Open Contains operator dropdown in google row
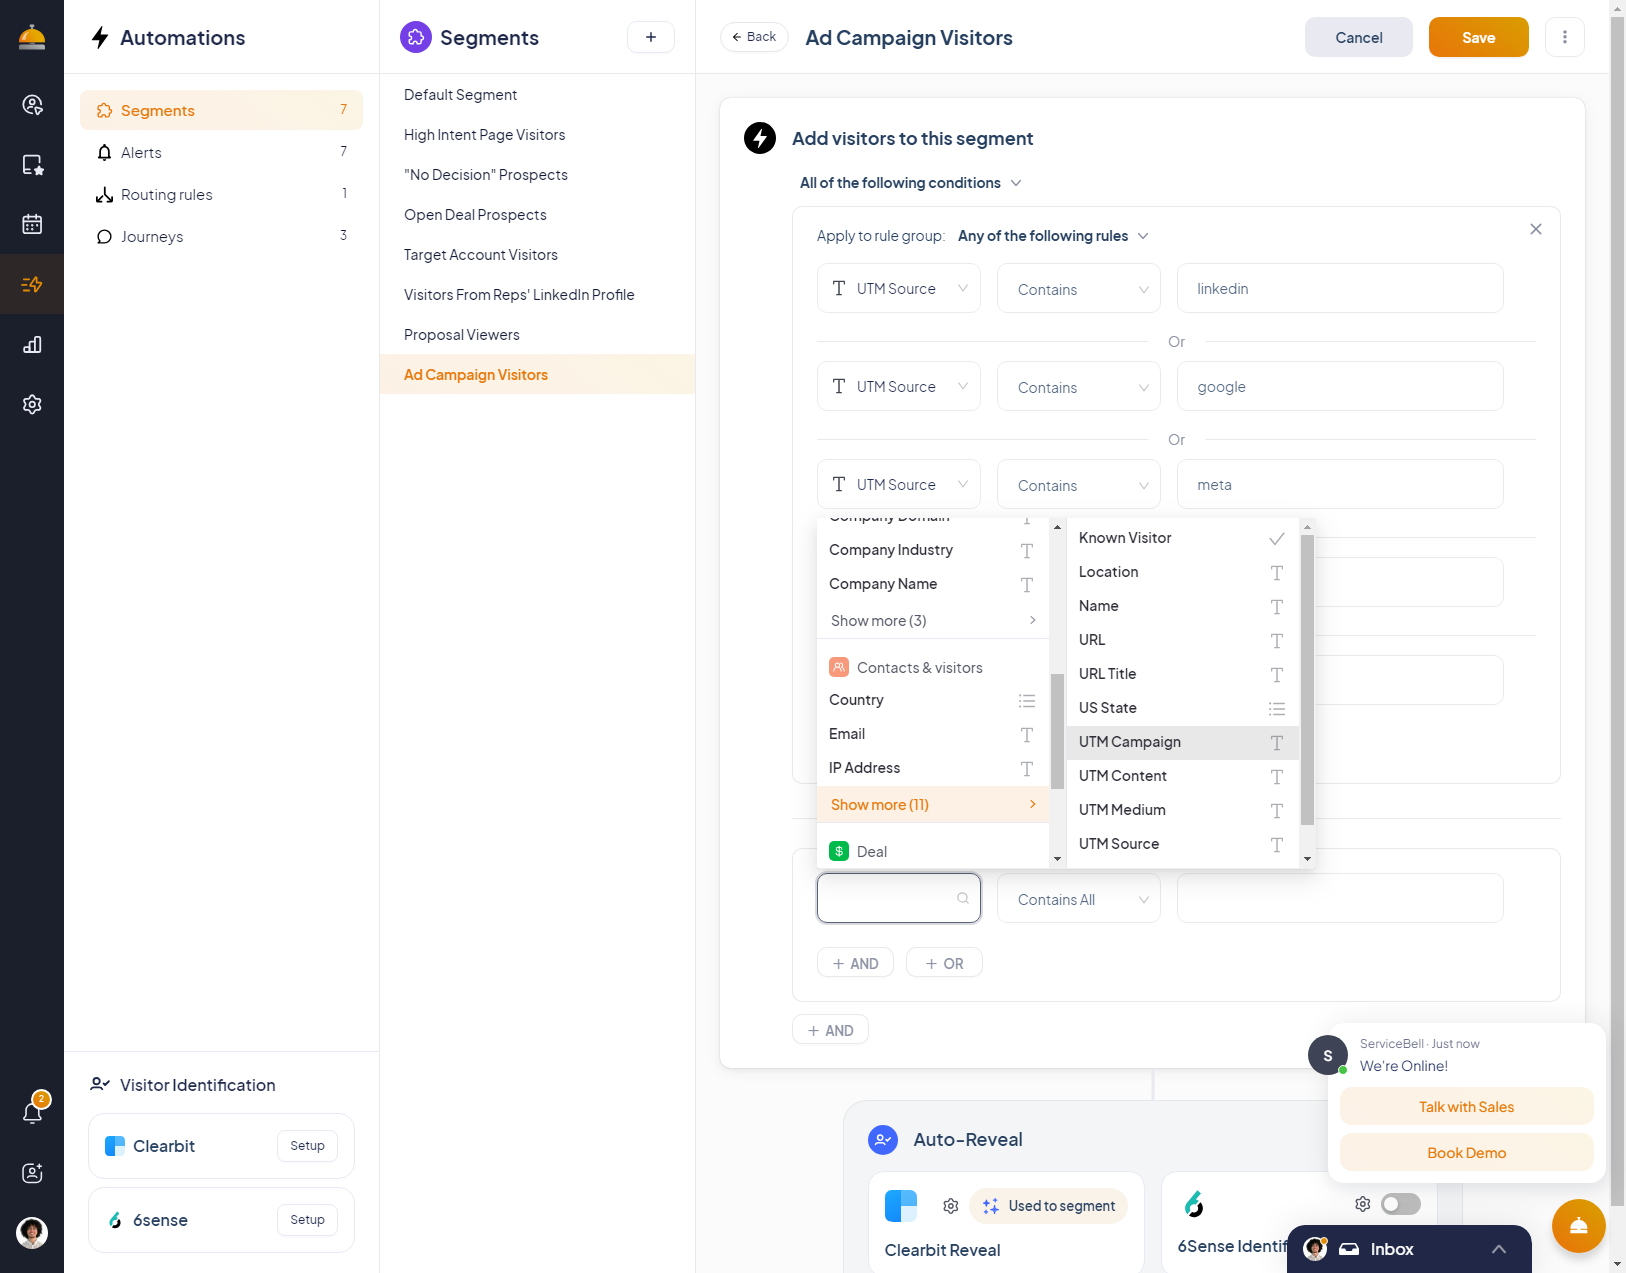The height and width of the screenshot is (1273, 1626). point(1079,386)
